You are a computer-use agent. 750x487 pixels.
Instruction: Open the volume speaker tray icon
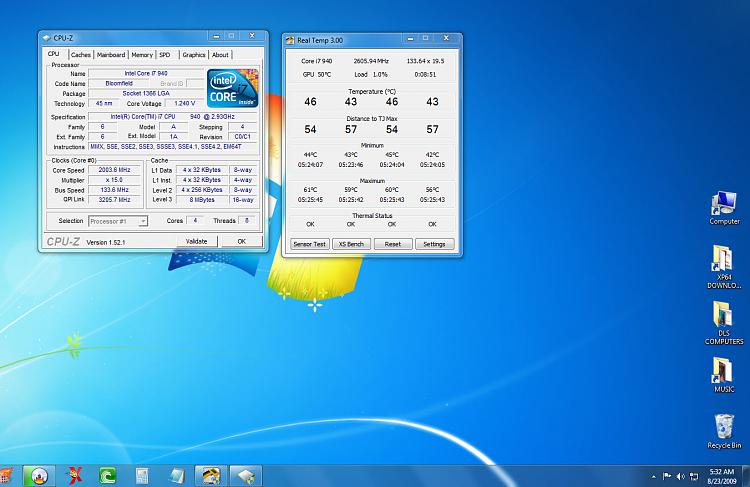[681, 476]
